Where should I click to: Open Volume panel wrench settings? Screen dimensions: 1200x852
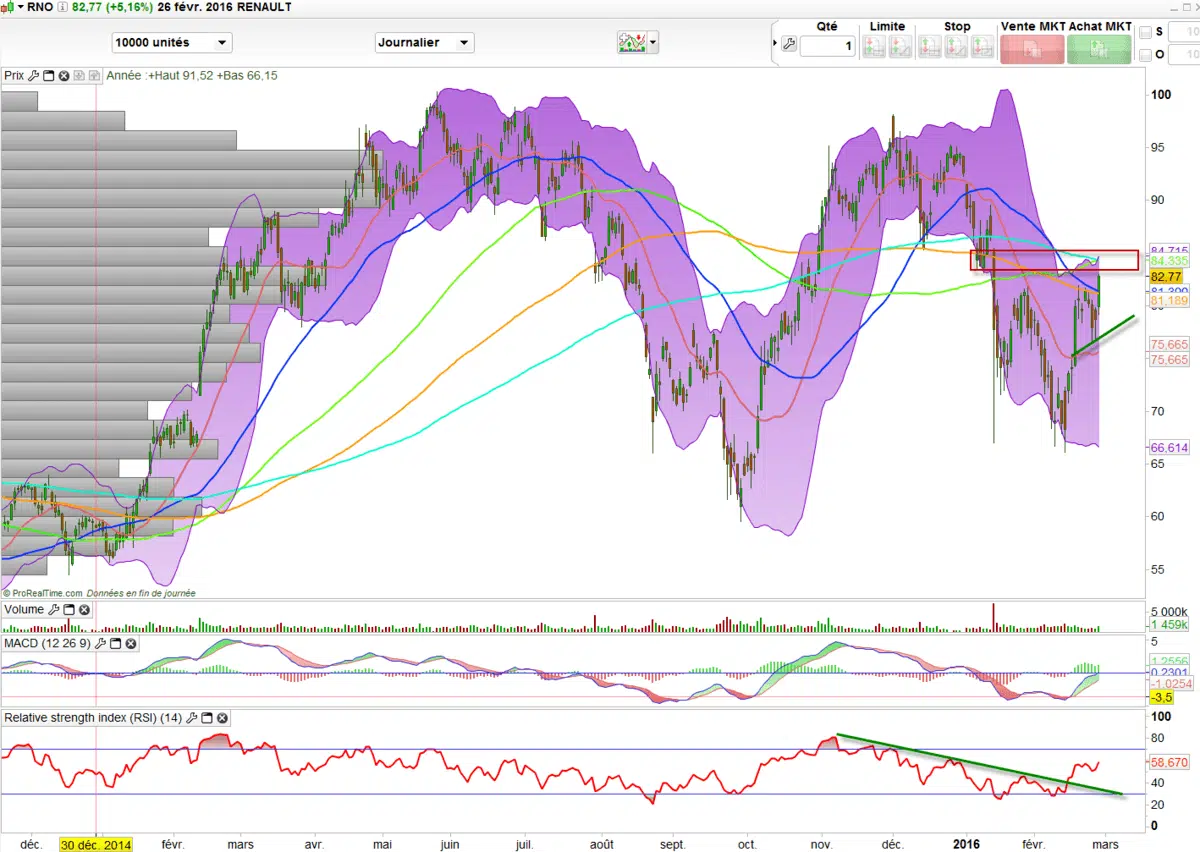point(55,609)
